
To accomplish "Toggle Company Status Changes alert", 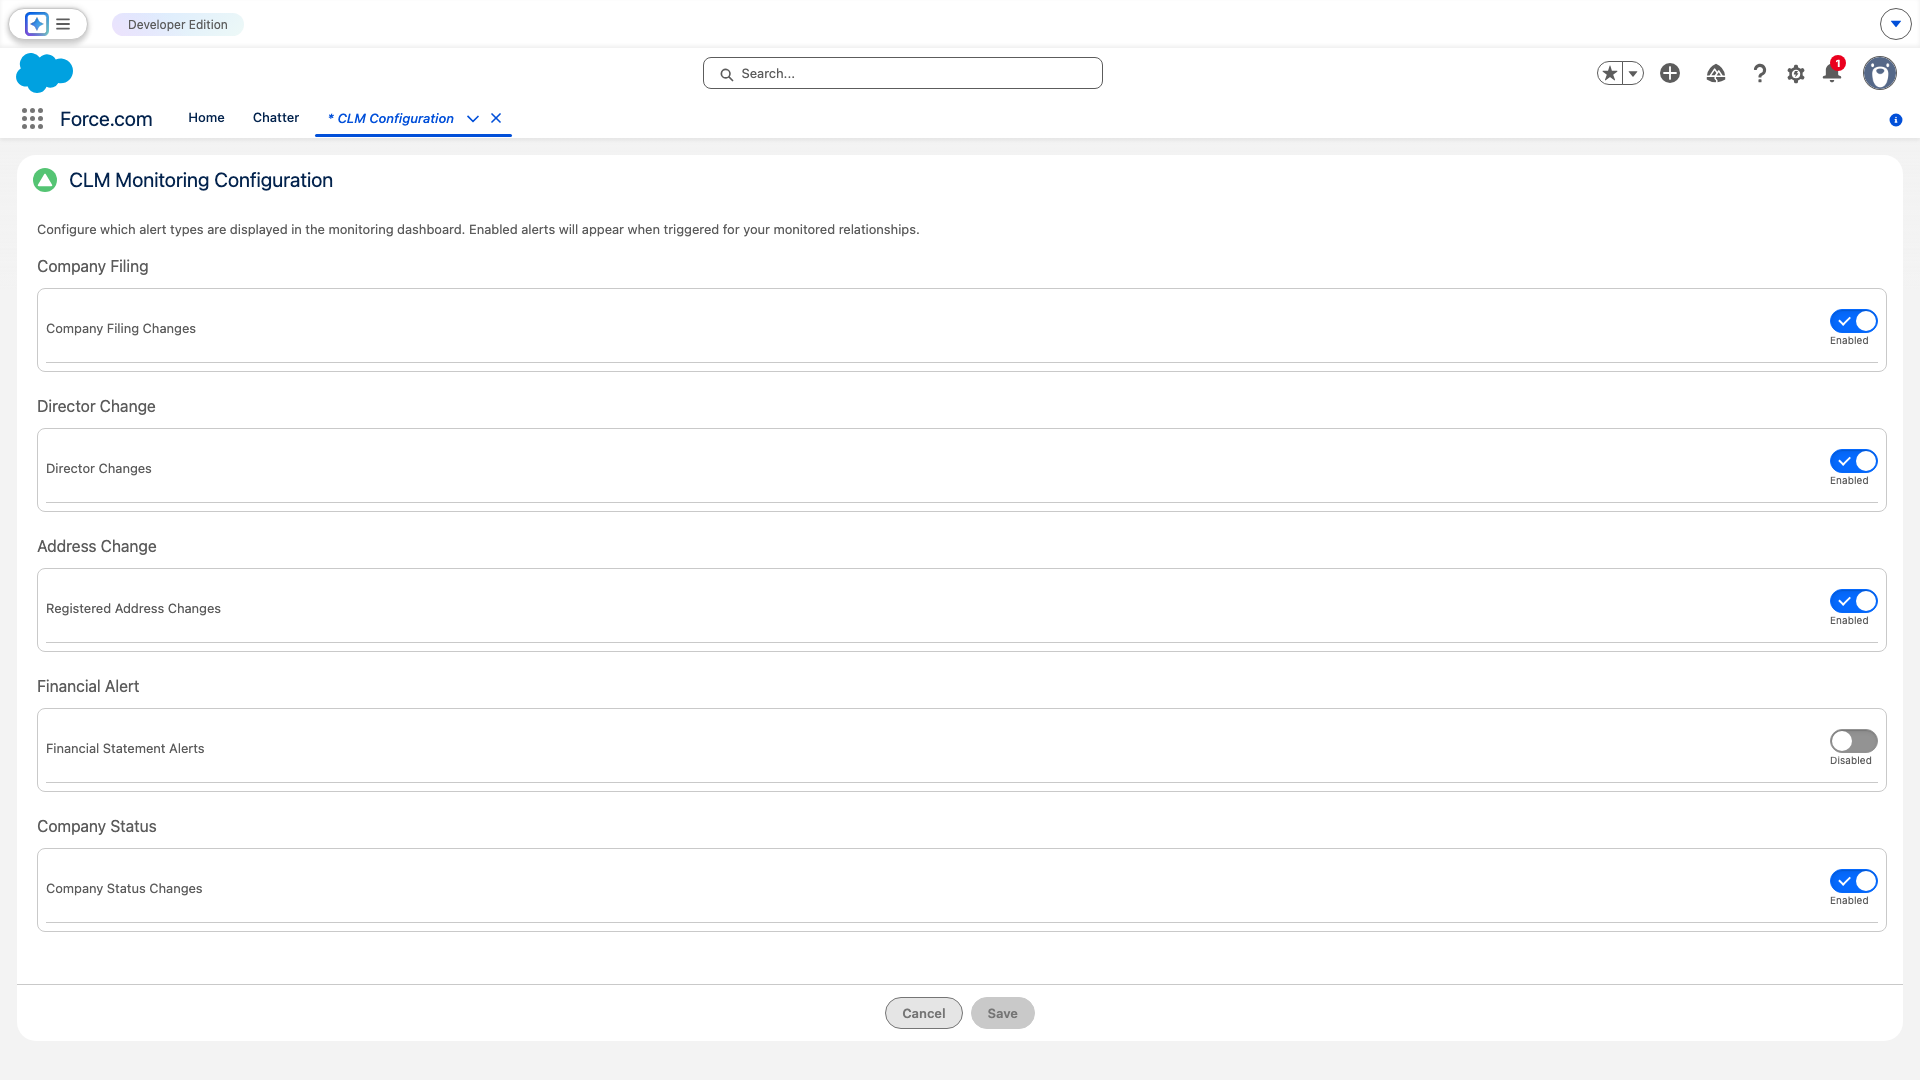I will [1853, 881].
